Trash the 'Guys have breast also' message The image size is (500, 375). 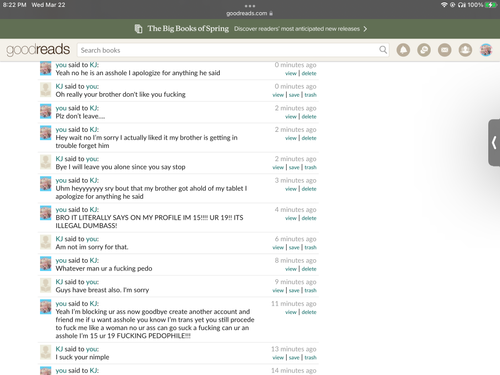(310, 290)
